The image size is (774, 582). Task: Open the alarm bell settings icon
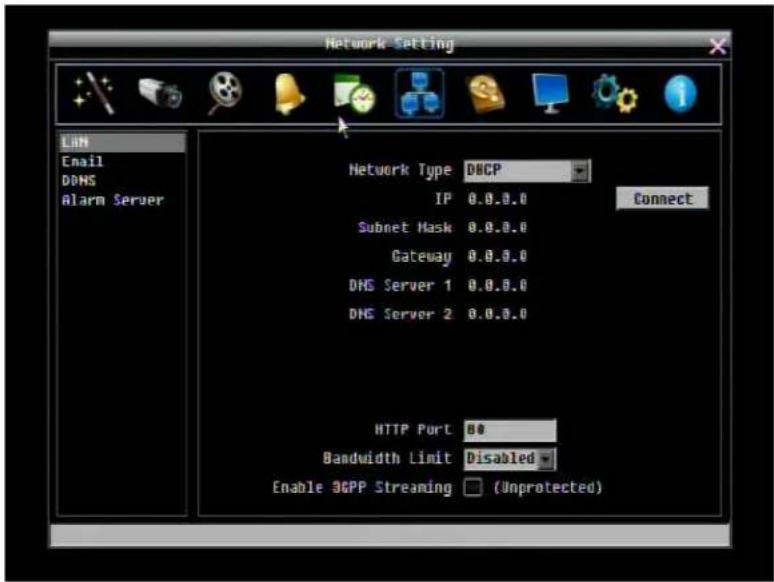[x=289, y=93]
